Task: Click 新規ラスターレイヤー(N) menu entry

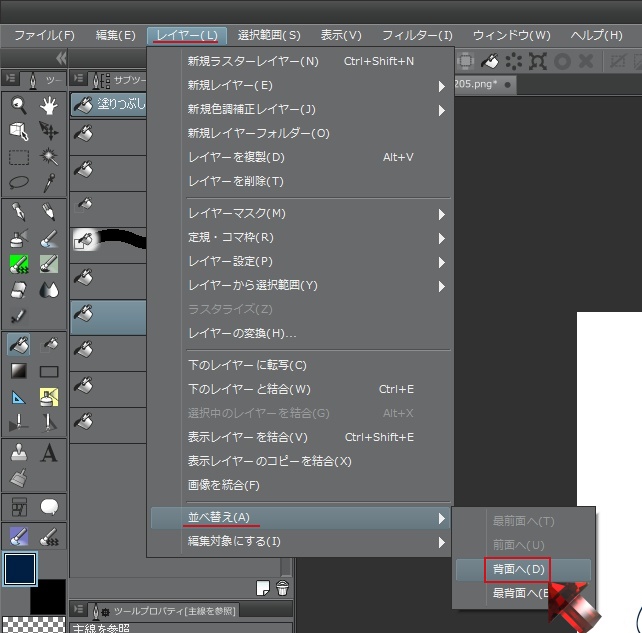Action: coord(253,61)
